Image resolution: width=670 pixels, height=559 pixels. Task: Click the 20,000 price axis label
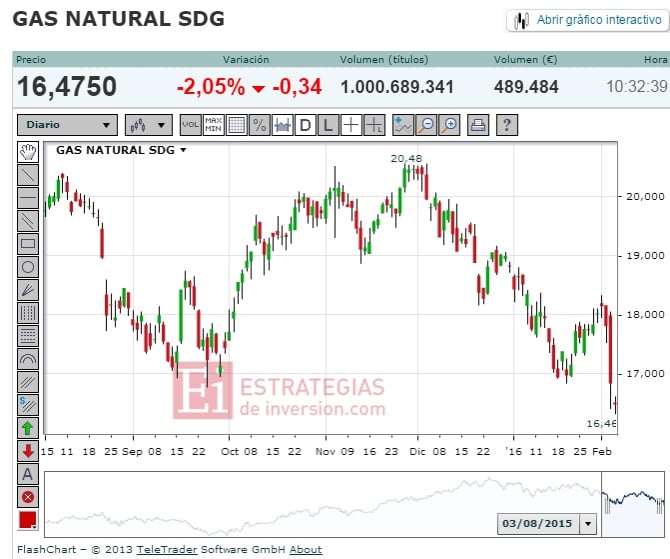(645, 197)
